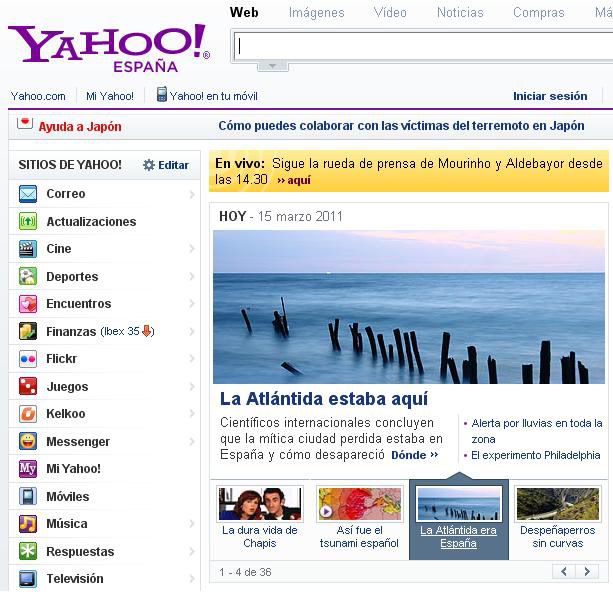613x595 pixels.
Task: Select the Web search tab
Action: (244, 13)
